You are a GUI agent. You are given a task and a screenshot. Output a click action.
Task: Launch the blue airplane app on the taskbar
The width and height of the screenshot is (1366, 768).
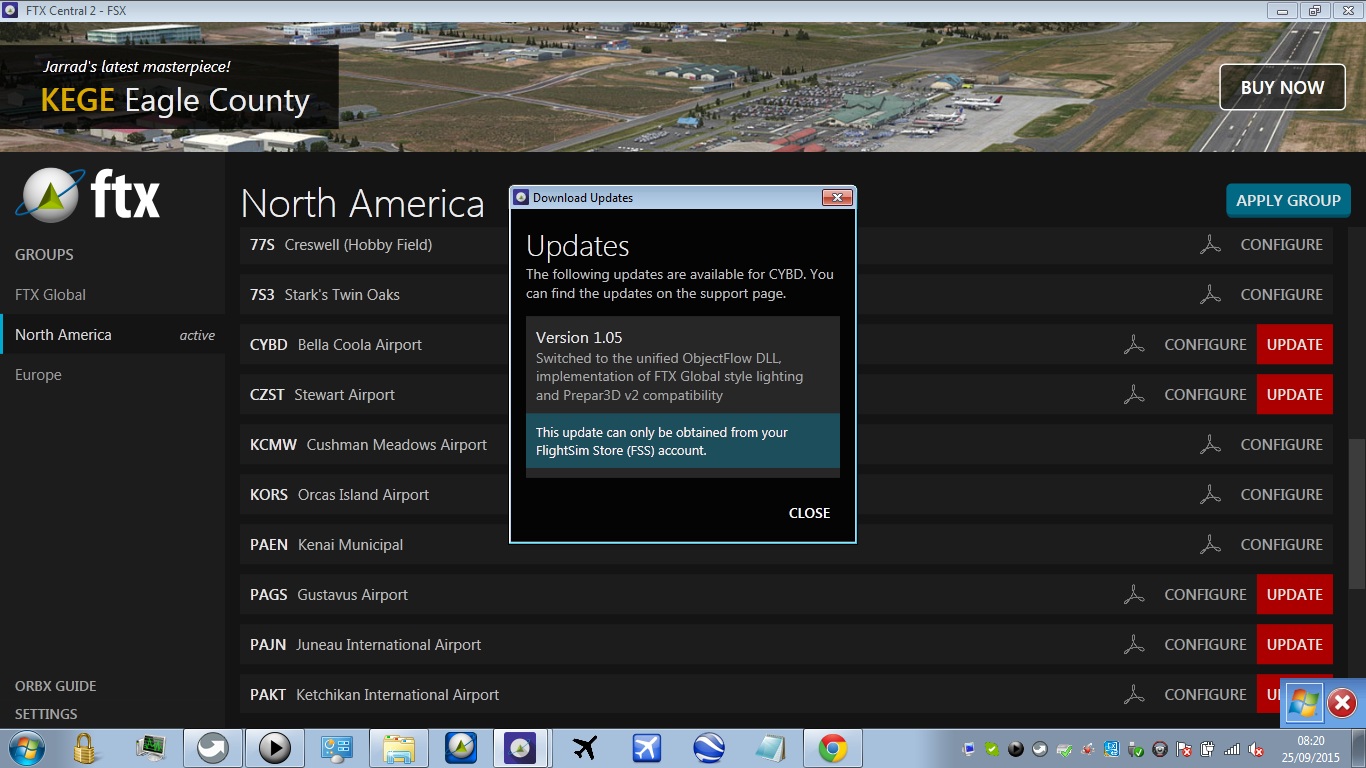[647, 748]
